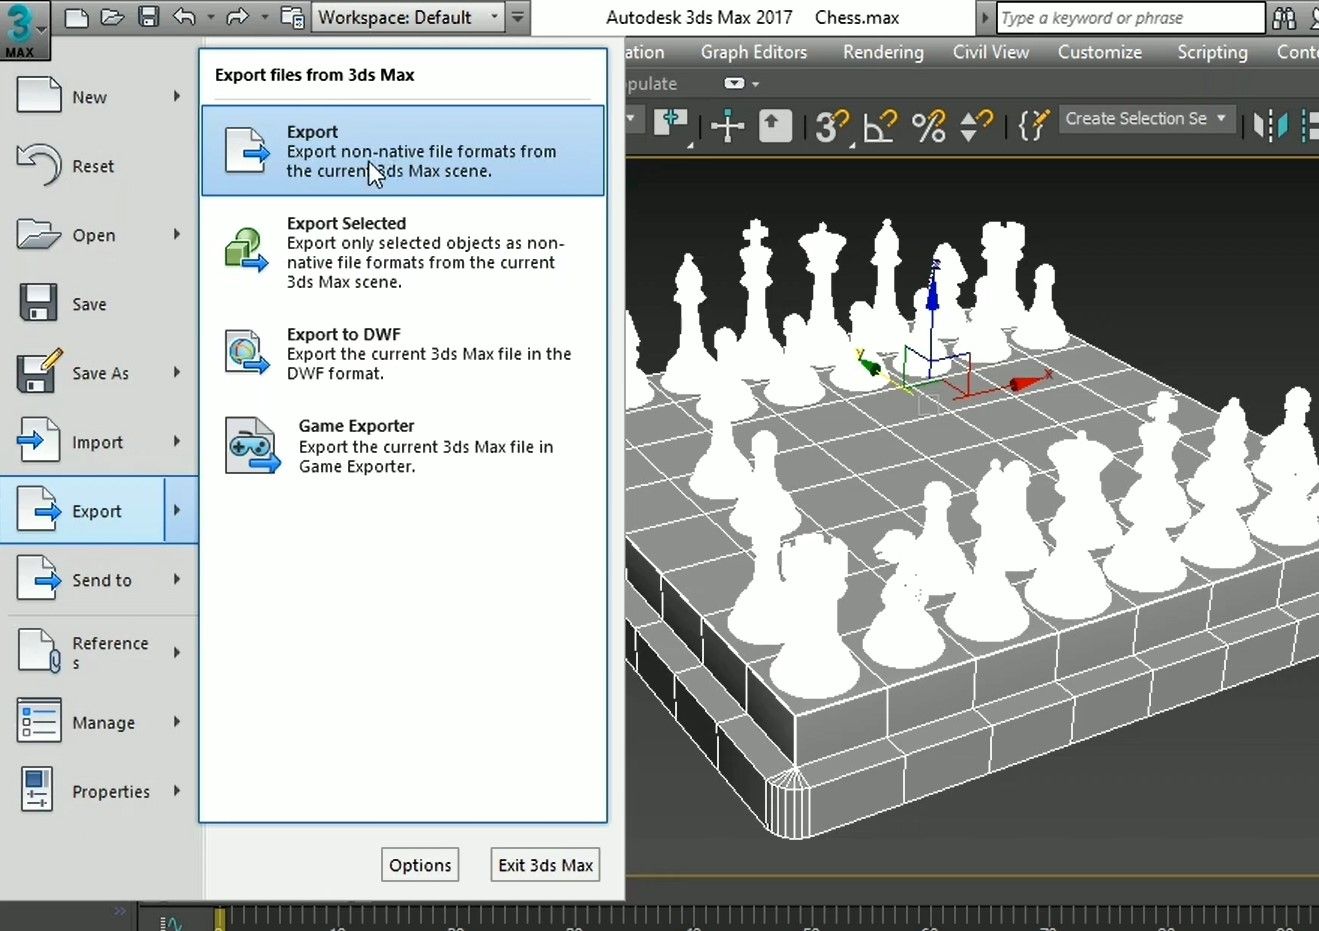This screenshot has width=1319, height=931.
Task: Expand the Save As submenu arrow
Action: (177, 373)
